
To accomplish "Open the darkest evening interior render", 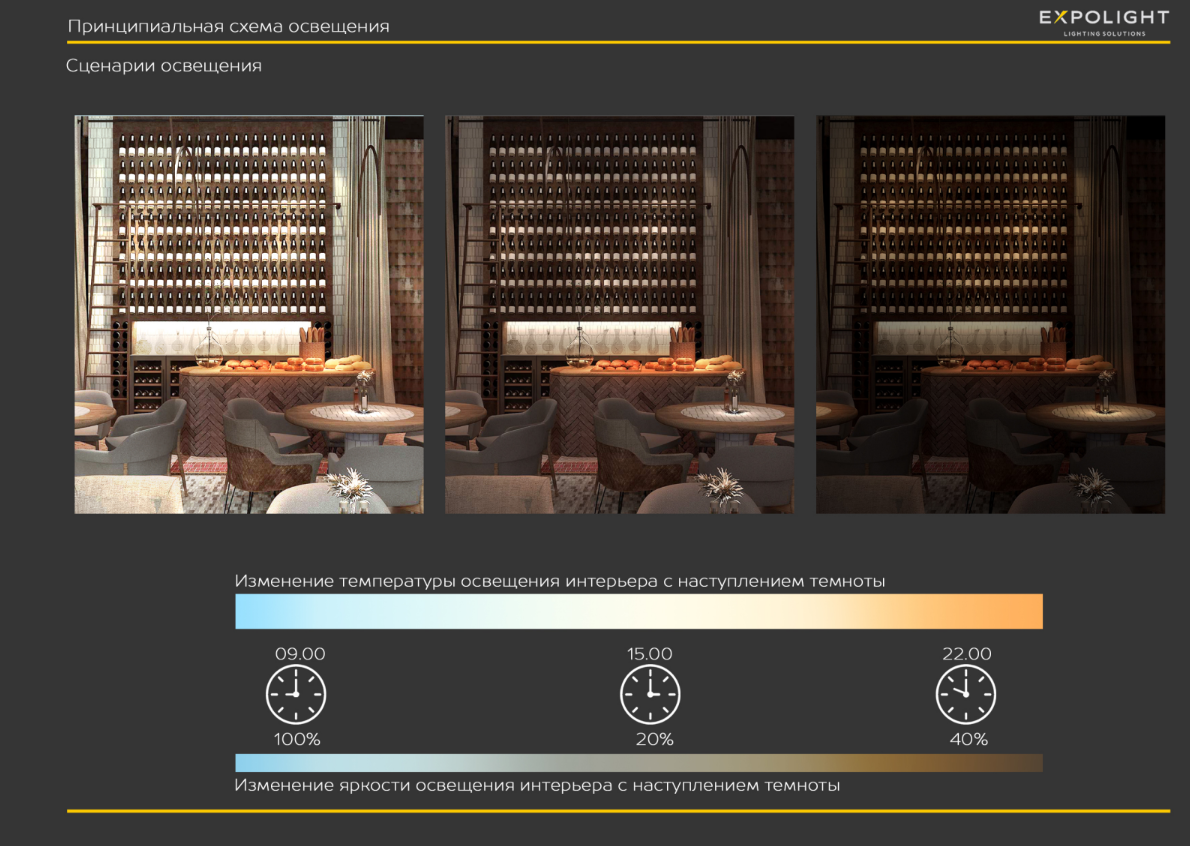I will [990, 314].
